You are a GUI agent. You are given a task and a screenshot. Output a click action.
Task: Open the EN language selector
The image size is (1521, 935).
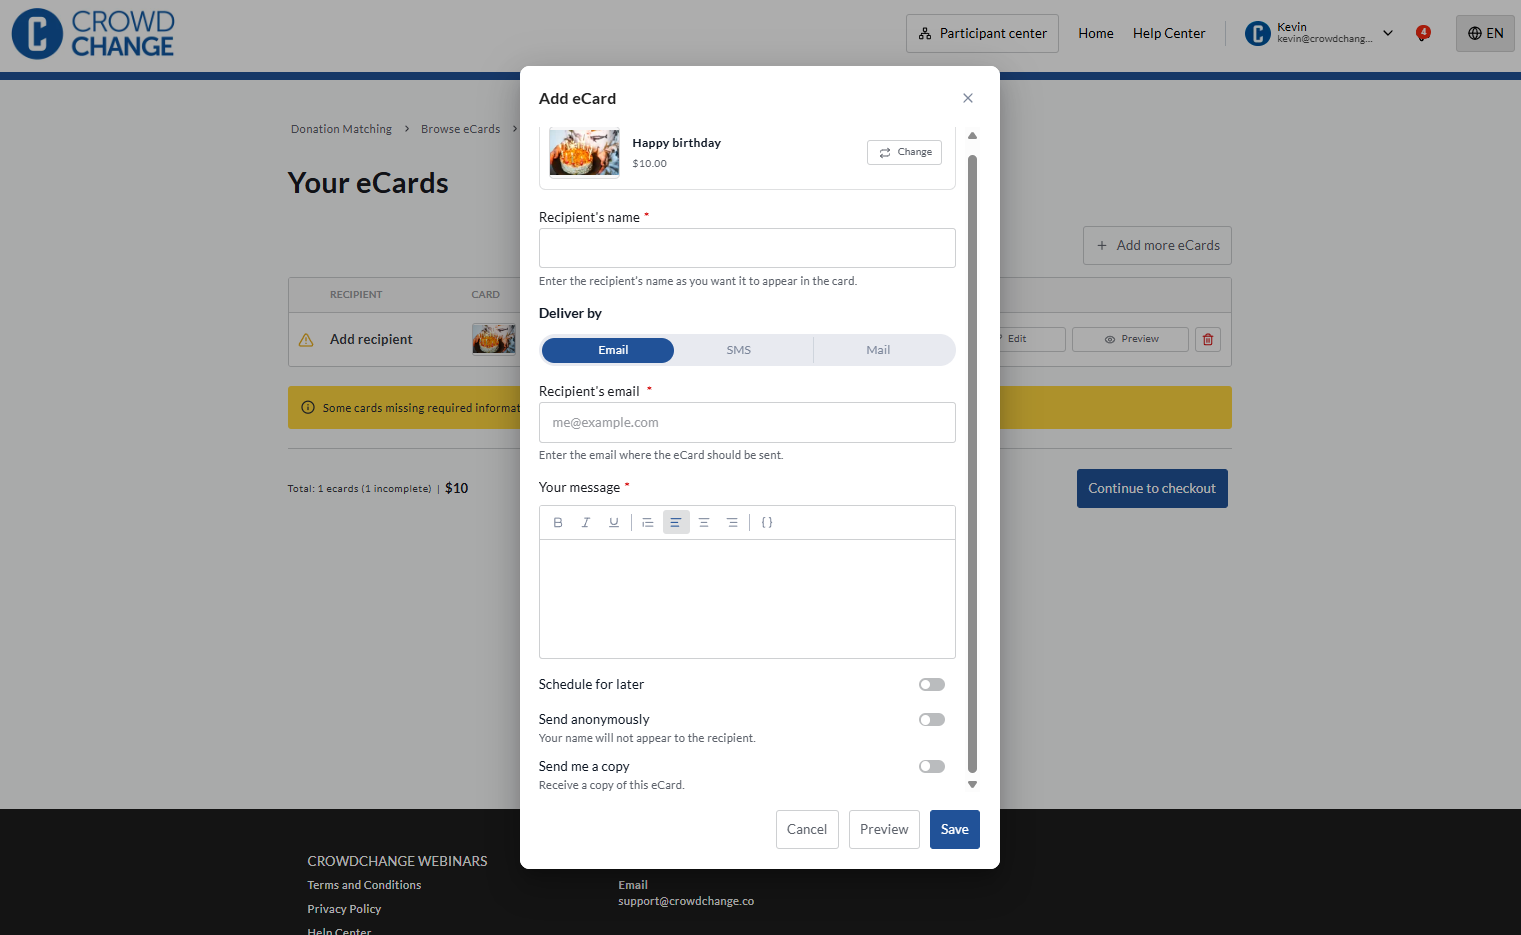pos(1485,33)
